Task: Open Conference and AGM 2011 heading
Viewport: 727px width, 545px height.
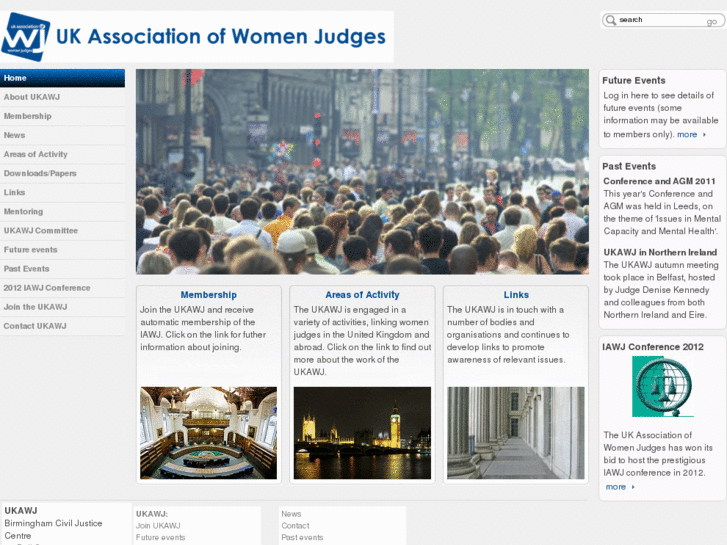Action: 659,181
